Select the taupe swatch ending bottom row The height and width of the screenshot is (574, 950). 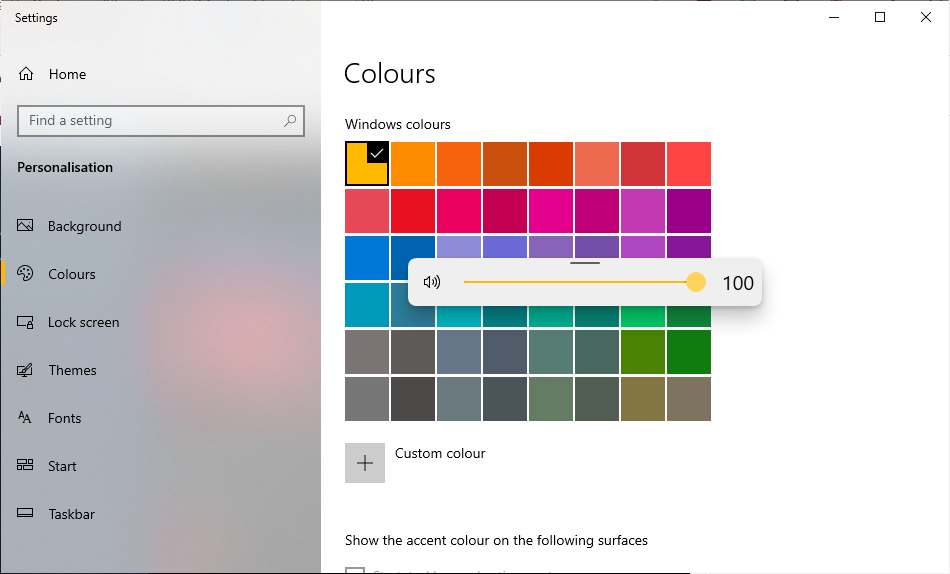pyautogui.click(x=689, y=399)
